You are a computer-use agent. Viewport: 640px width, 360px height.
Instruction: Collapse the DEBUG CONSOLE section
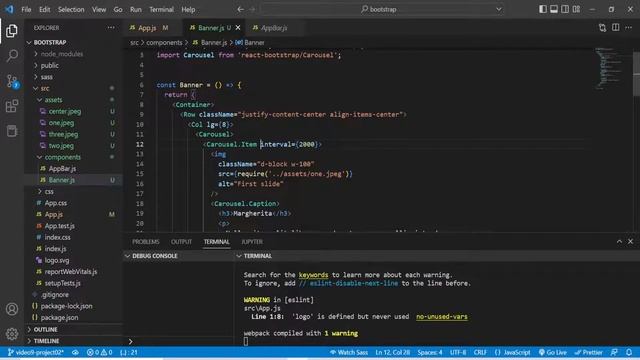[x=178, y=256]
